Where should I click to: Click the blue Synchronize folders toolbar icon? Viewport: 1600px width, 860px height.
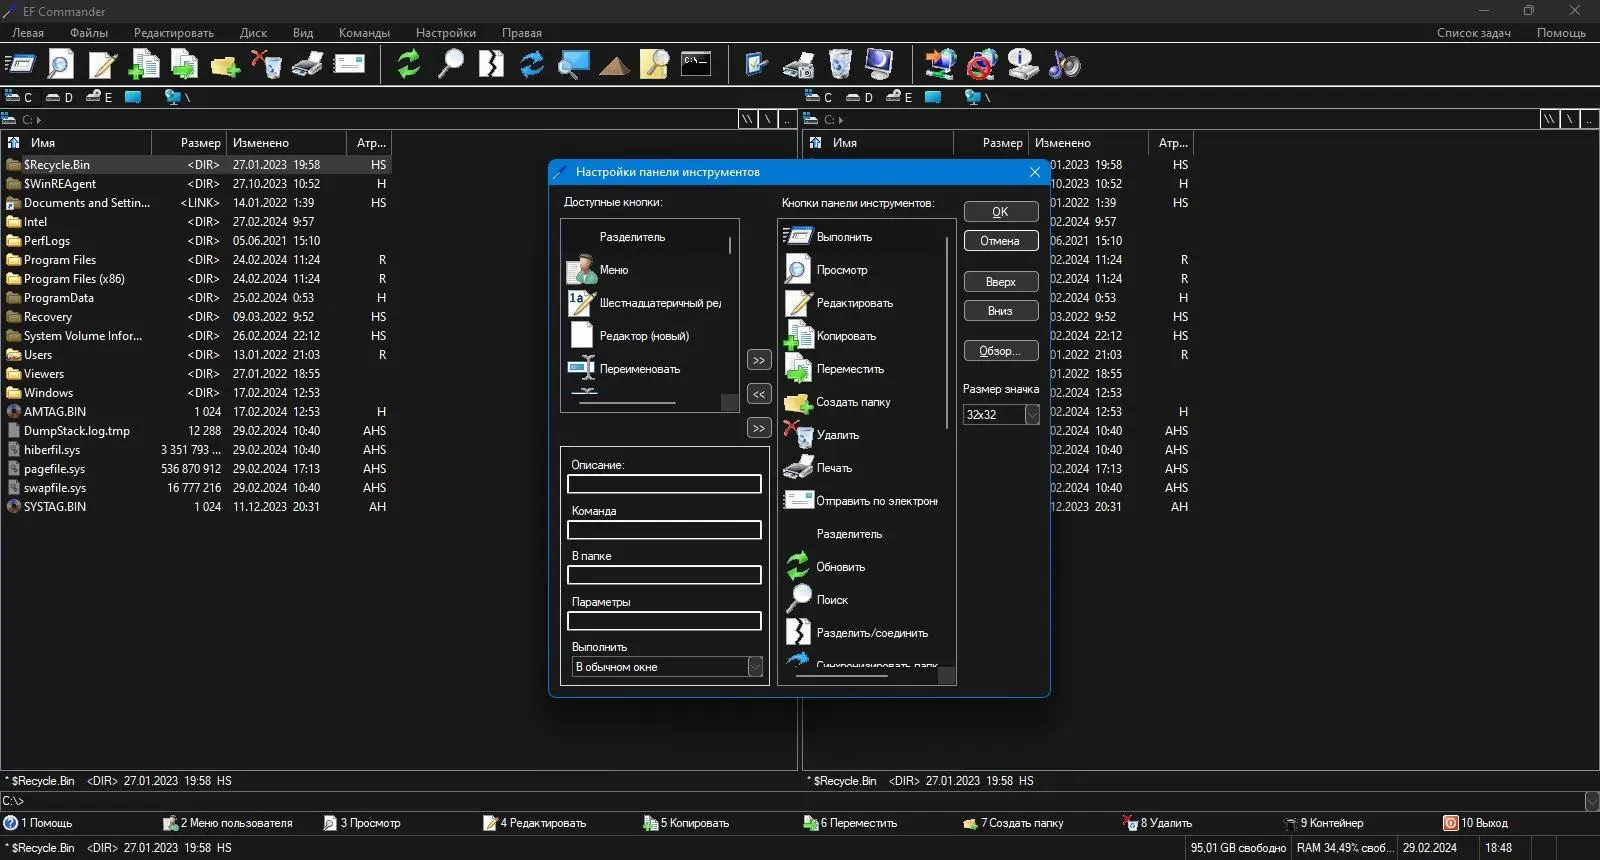click(x=532, y=65)
